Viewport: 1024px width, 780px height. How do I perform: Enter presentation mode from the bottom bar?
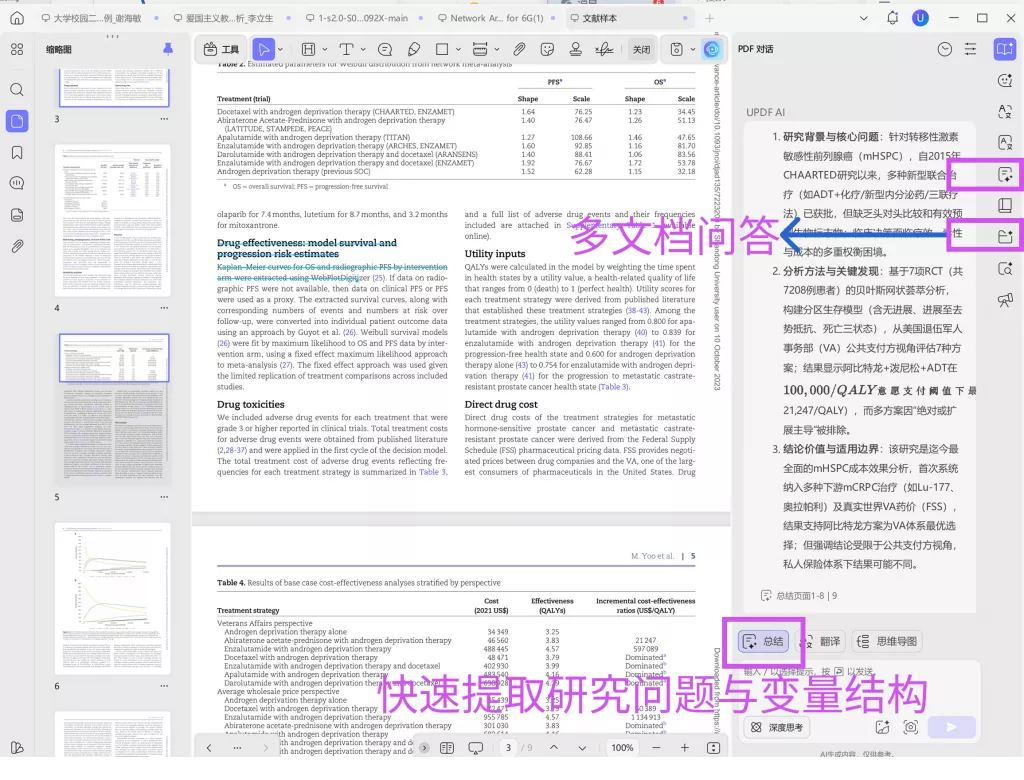click(x=473, y=748)
